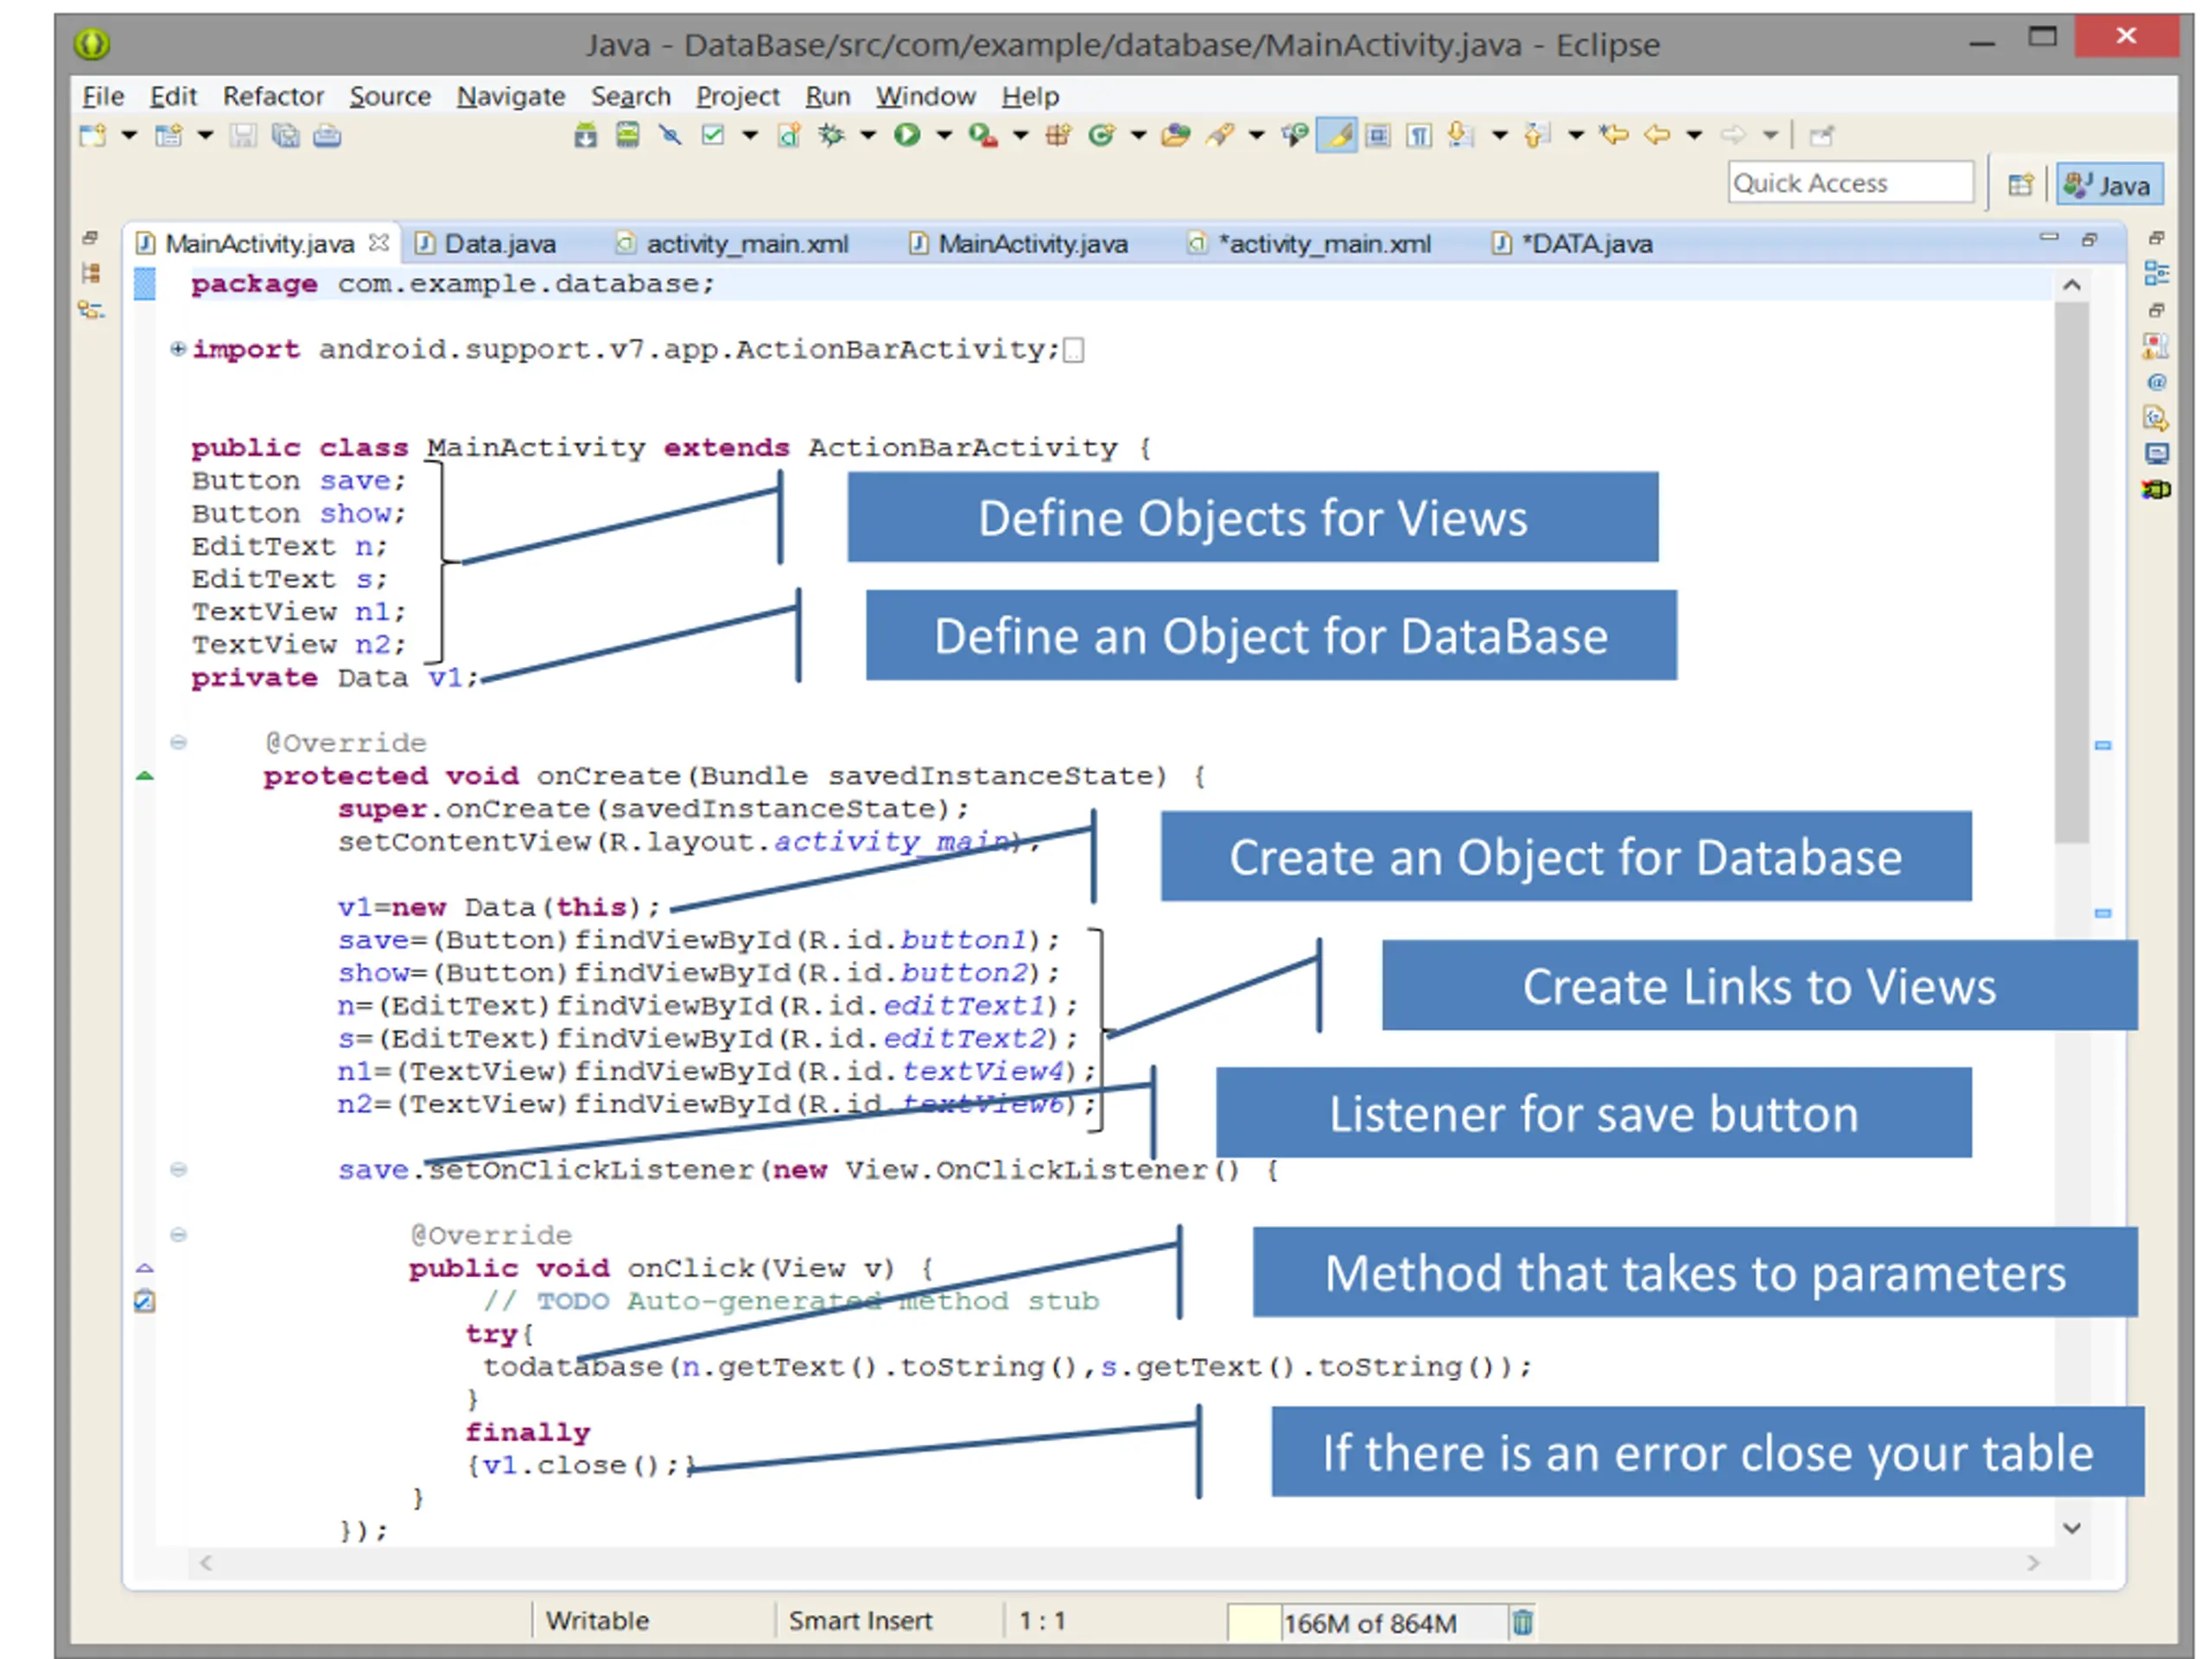
Task: Open the Back history dropdown arrow
Action: 1694,135
